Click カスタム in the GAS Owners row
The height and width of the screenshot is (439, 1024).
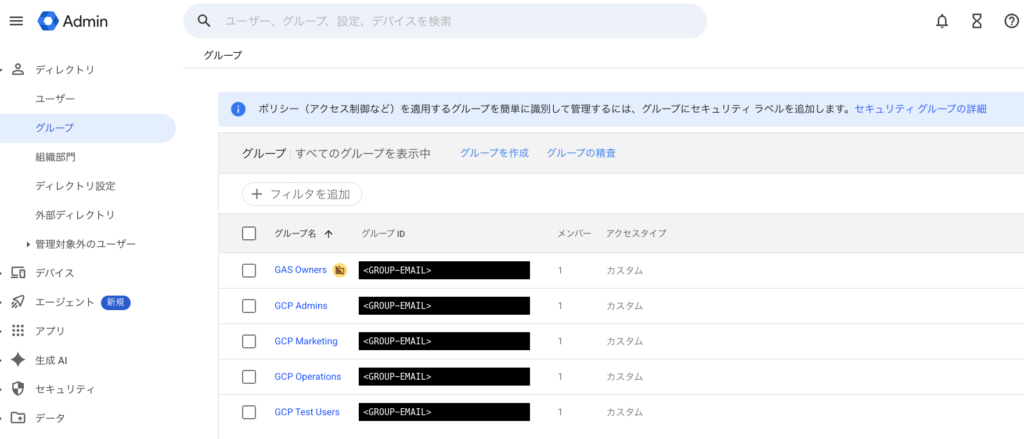click(x=624, y=270)
